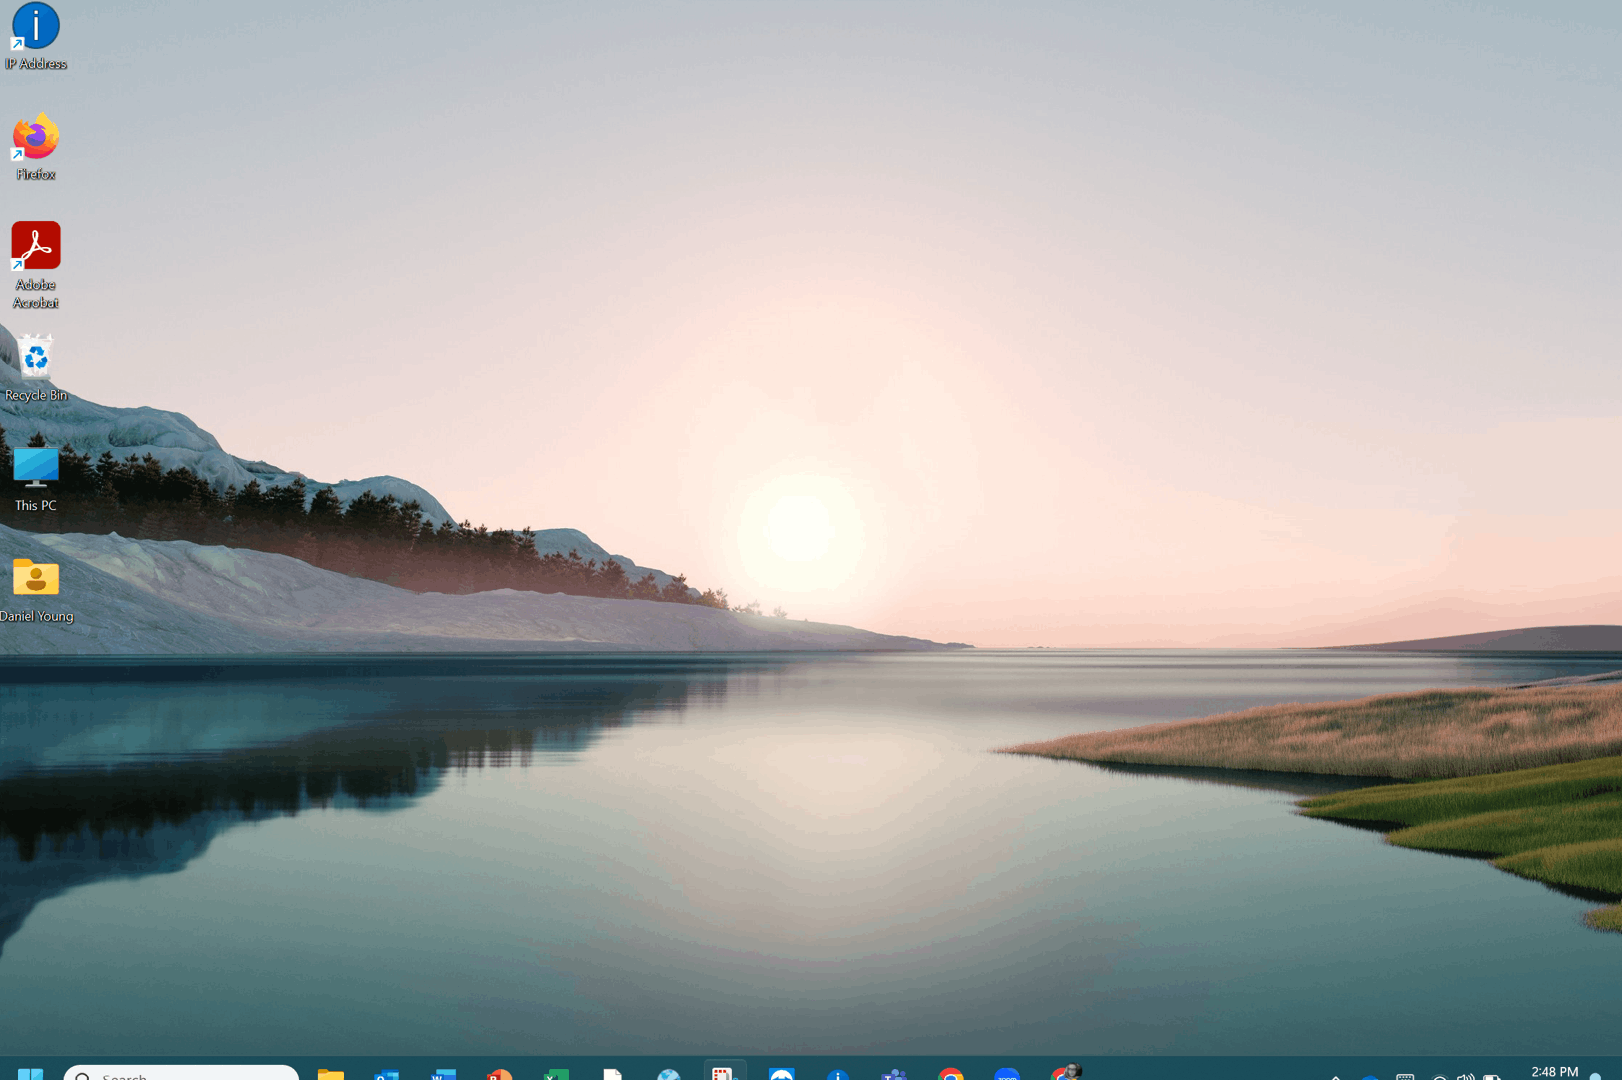
Task: Open Google Chrome from the taskbar
Action: [951, 1075]
